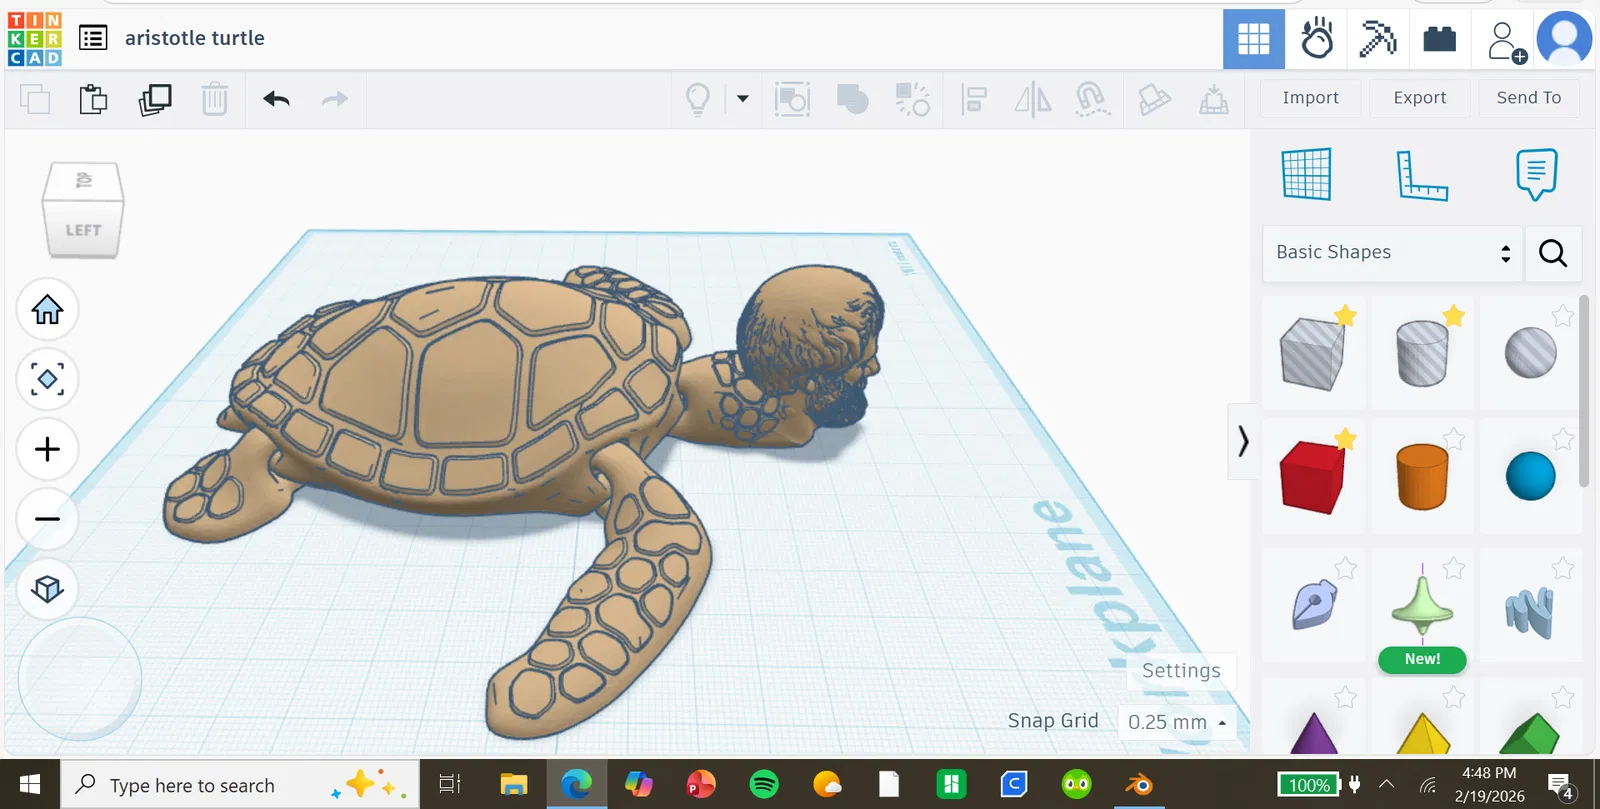Click the undo arrow icon
The image size is (1600, 809).
point(276,99)
